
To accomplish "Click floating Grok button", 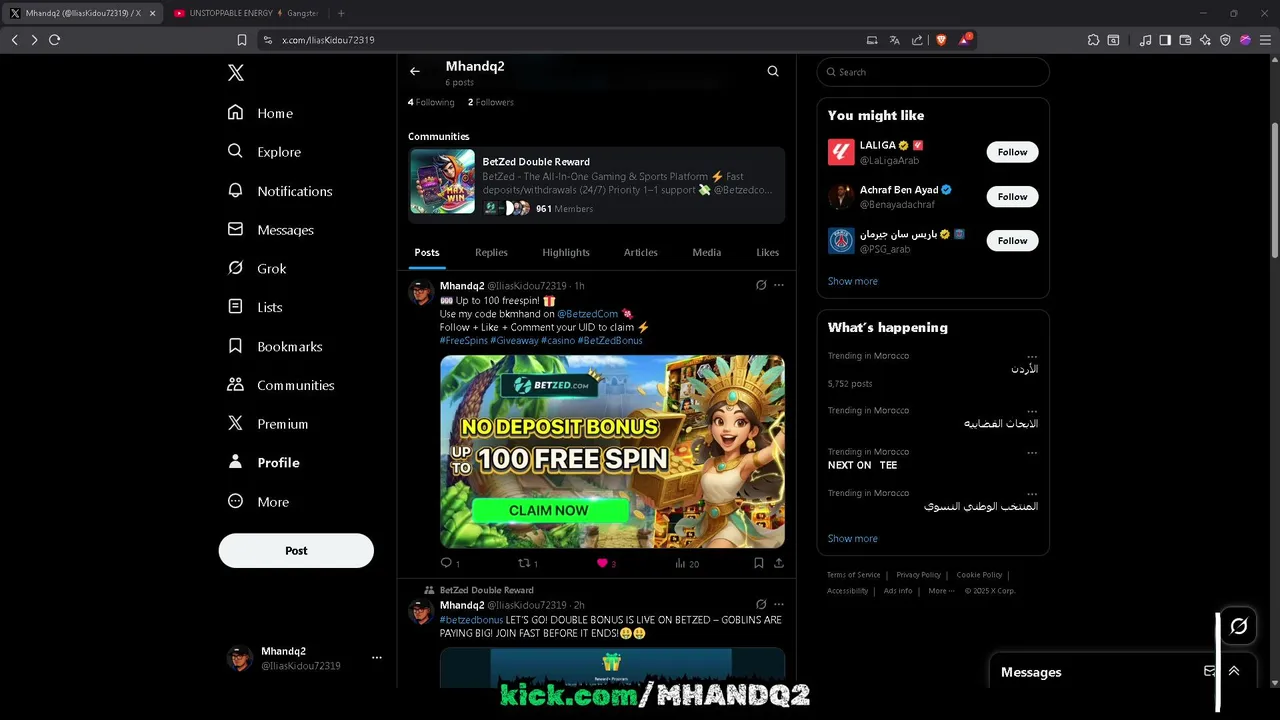I will [1239, 627].
